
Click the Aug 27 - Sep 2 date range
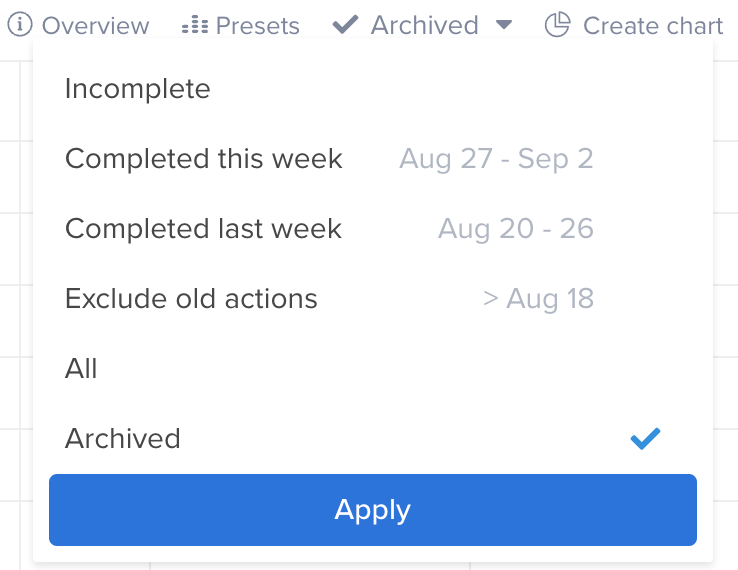(x=496, y=159)
